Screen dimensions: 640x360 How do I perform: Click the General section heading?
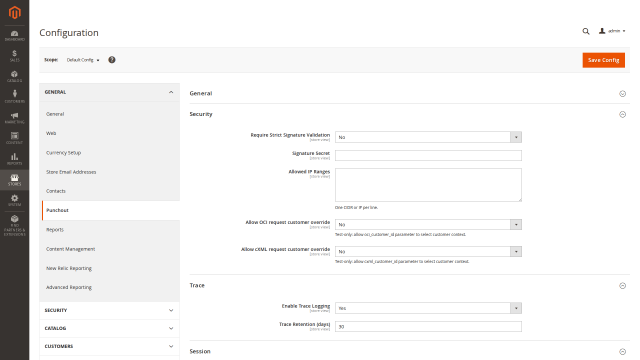coord(201,93)
